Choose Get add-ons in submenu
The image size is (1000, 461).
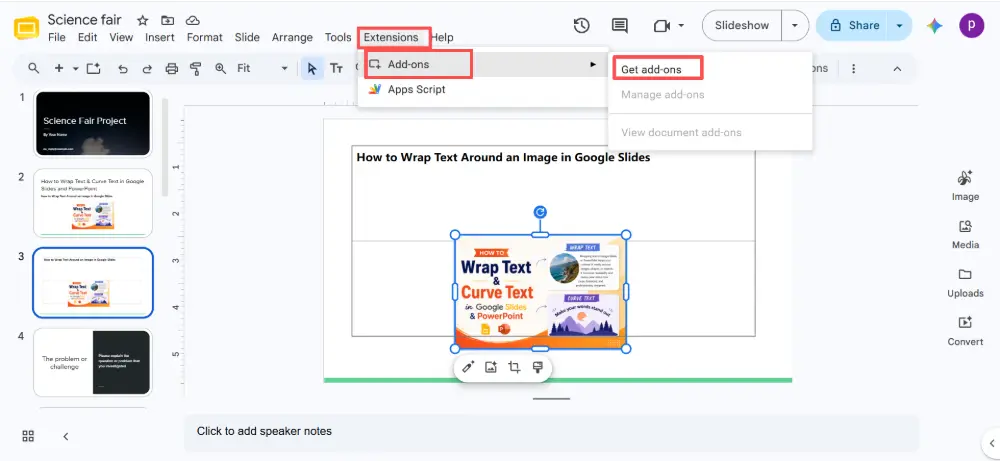coord(651,70)
